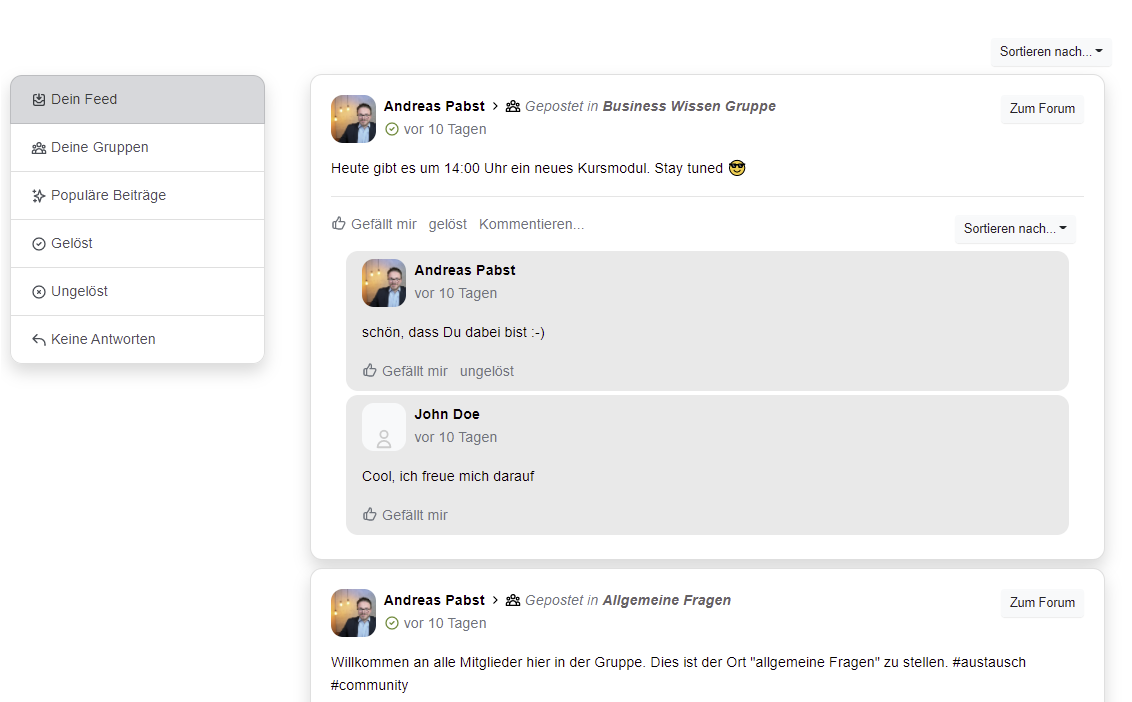Screen dimensions: 1132x702
Task: Show 'Populäre Beiträge' from the sidebar
Action: coord(137,196)
